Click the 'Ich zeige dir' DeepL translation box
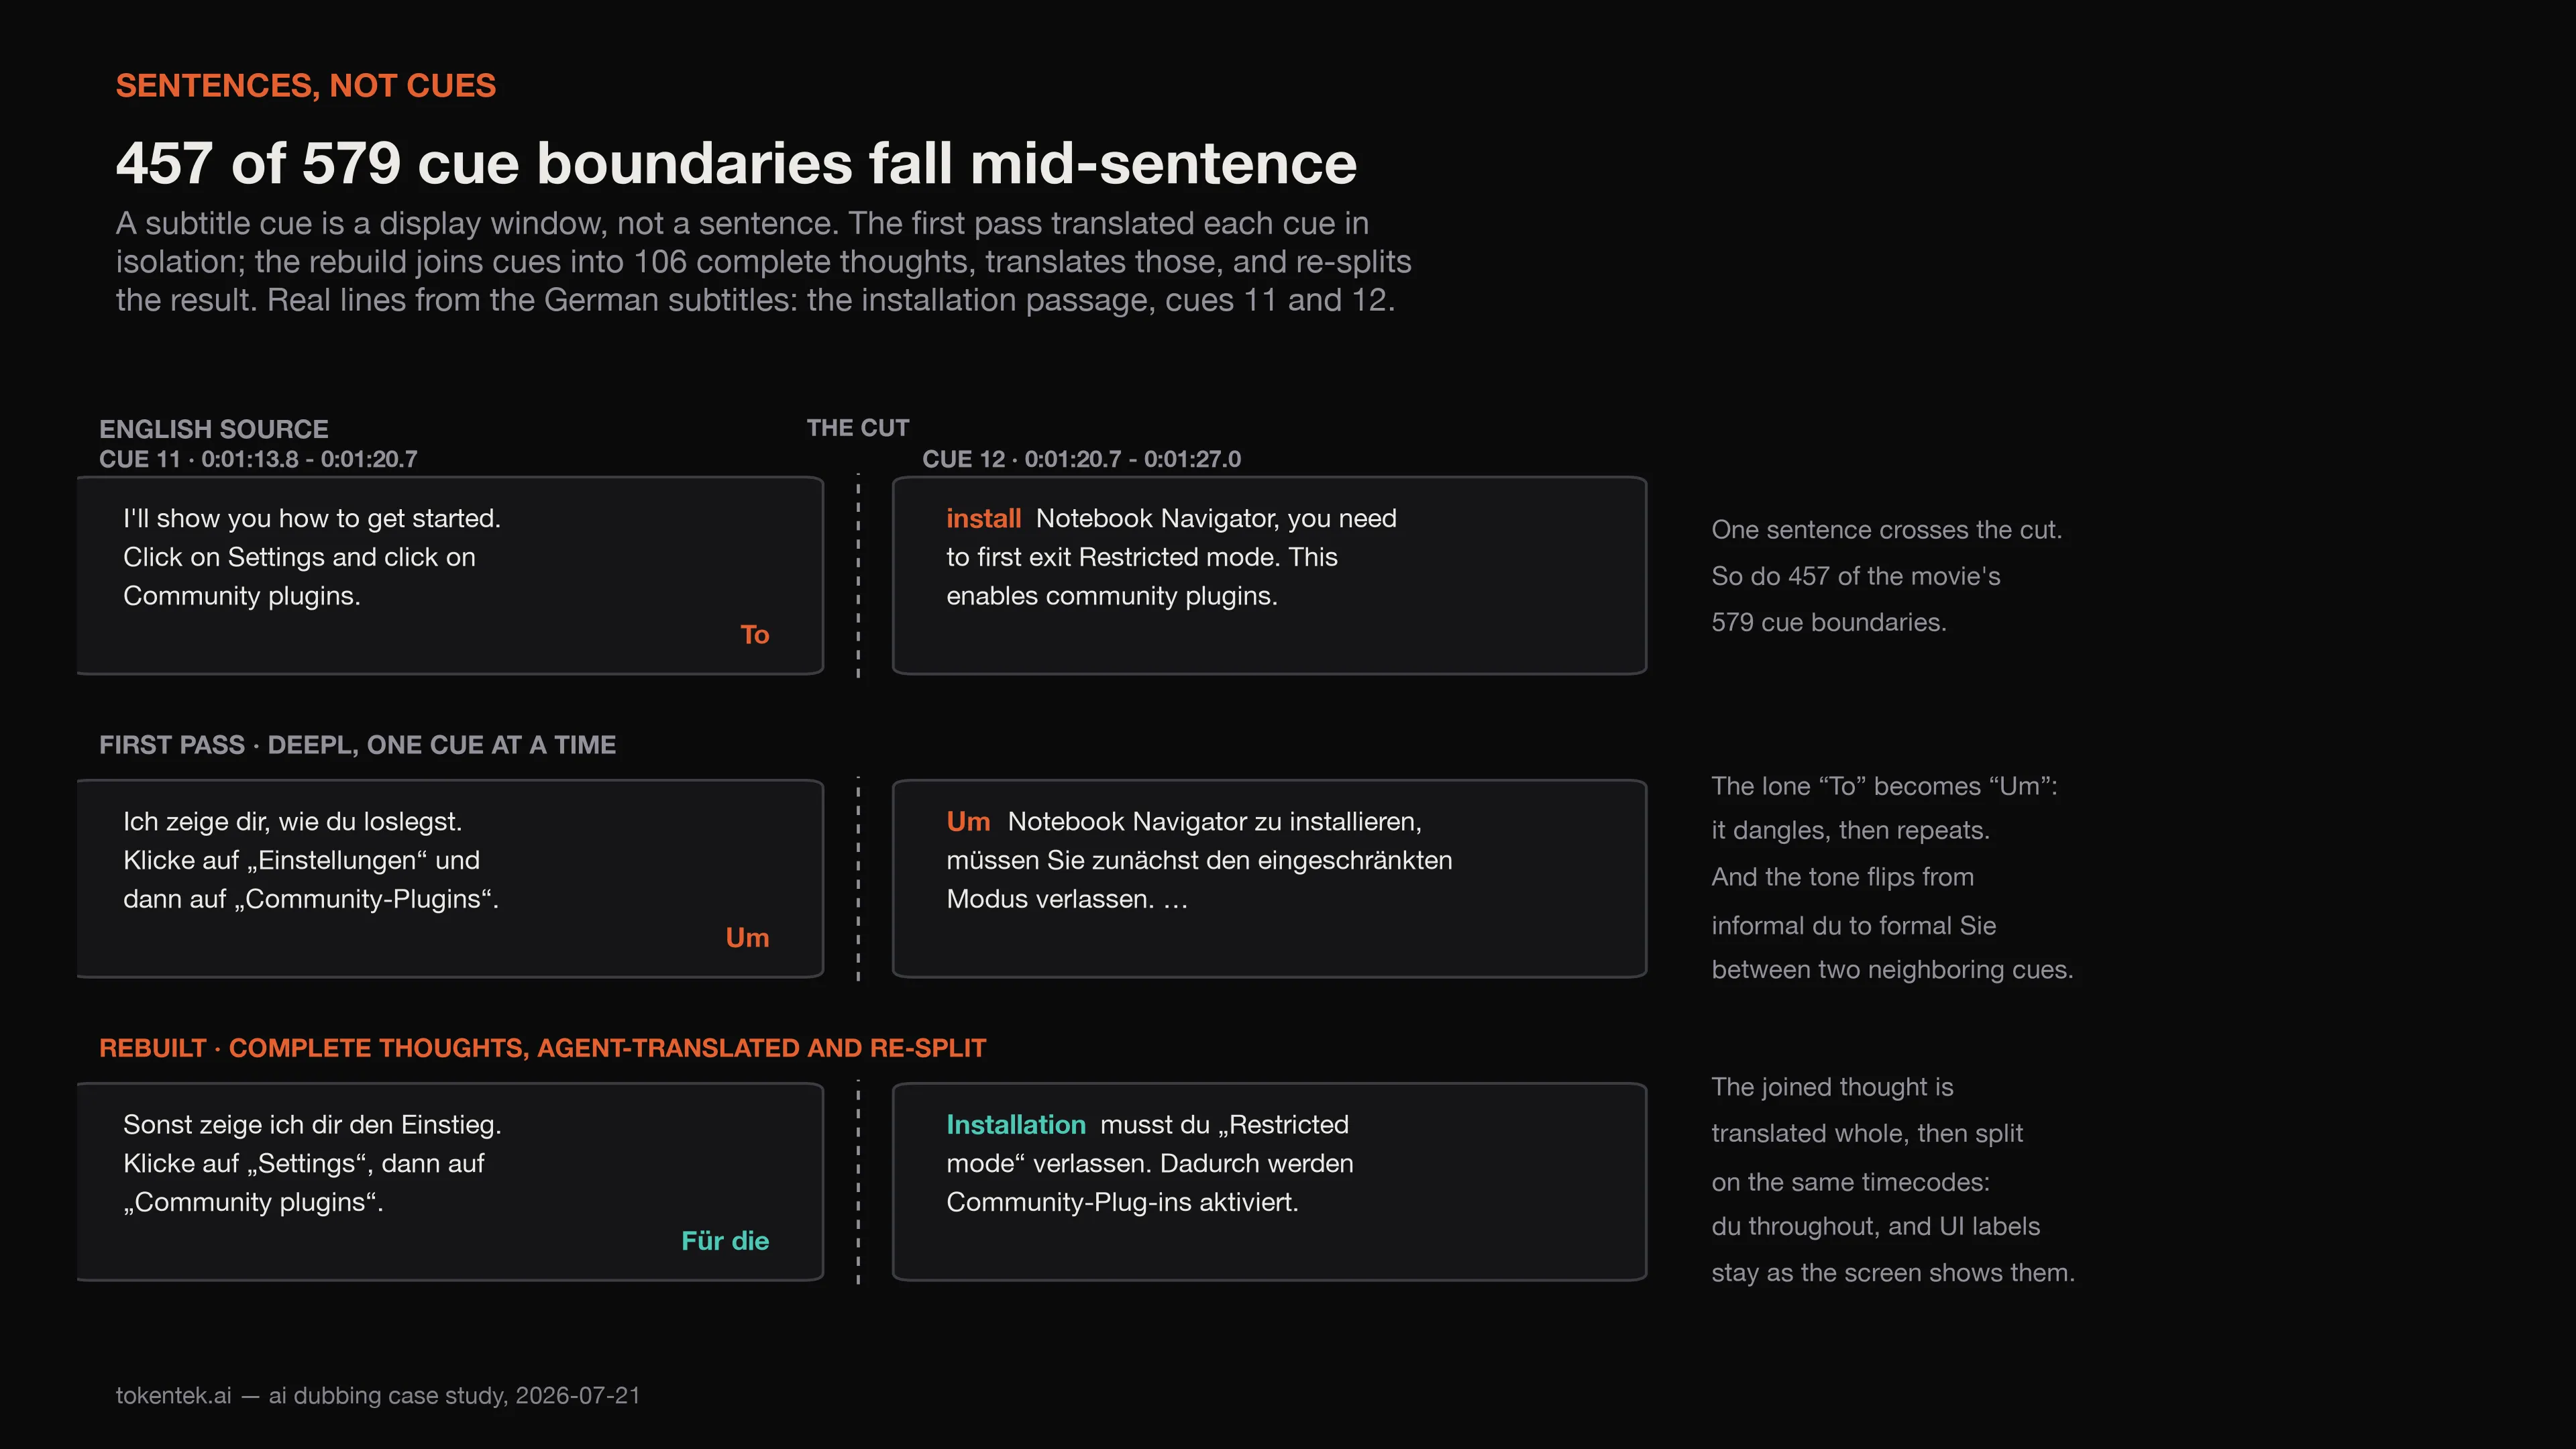Image resolution: width=2576 pixels, height=1449 pixels. pos(450,879)
